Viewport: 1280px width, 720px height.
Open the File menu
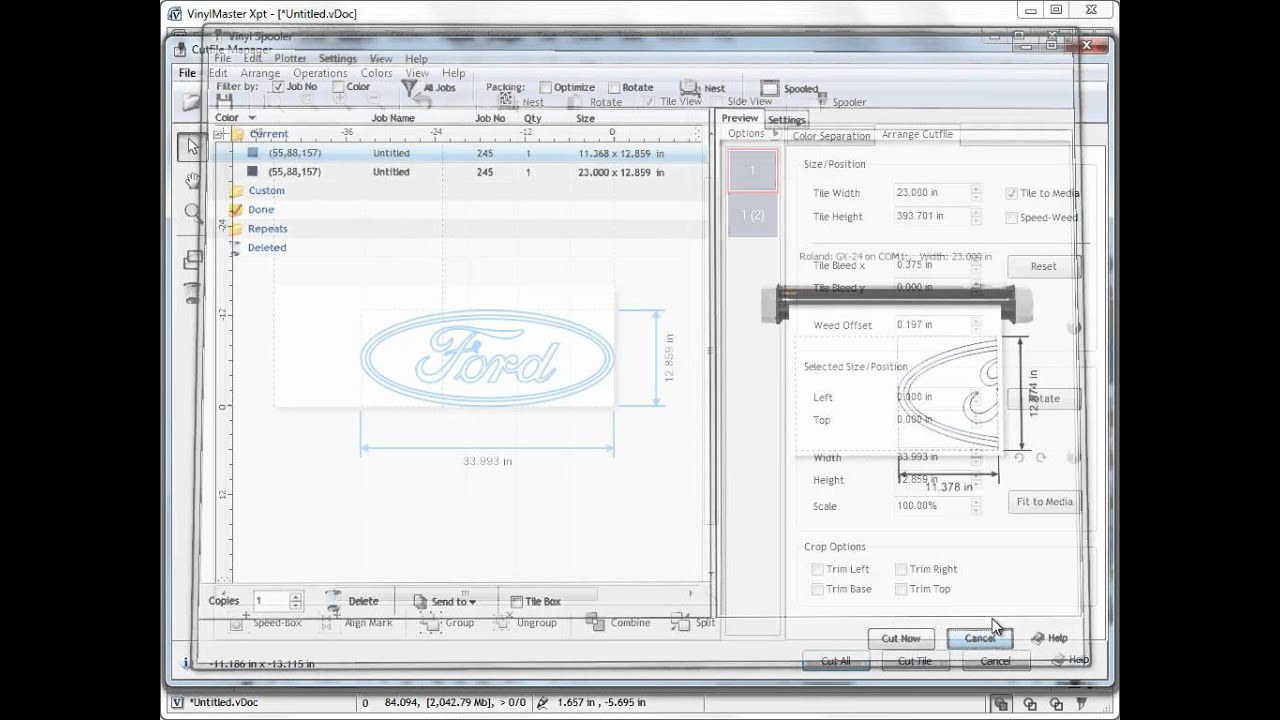(x=187, y=73)
